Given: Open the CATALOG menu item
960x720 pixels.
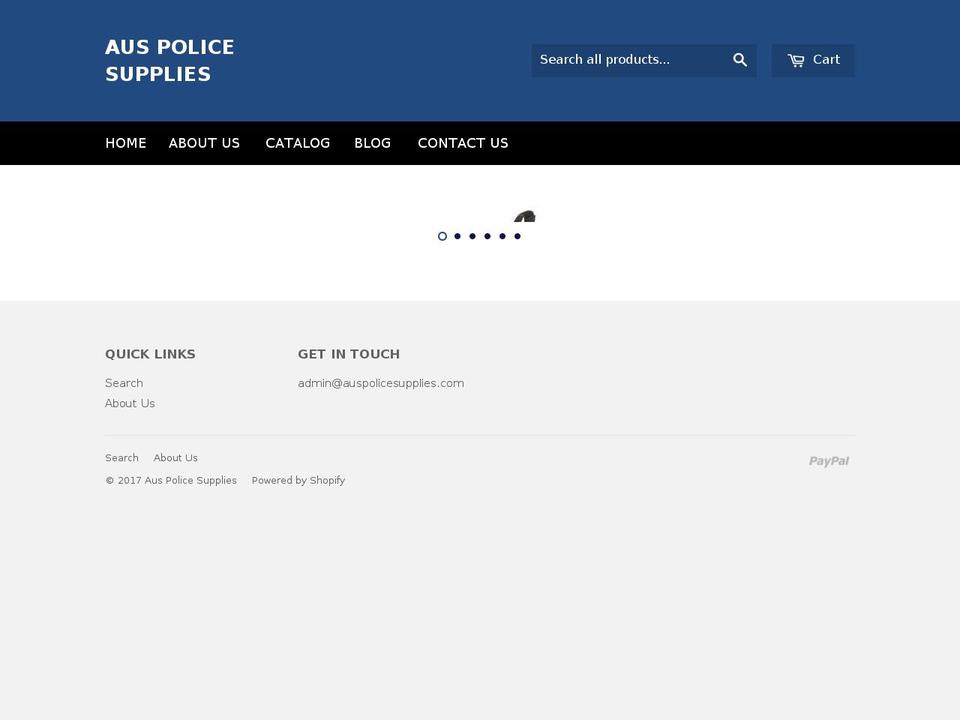Looking at the screenshot, I should [298, 143].
